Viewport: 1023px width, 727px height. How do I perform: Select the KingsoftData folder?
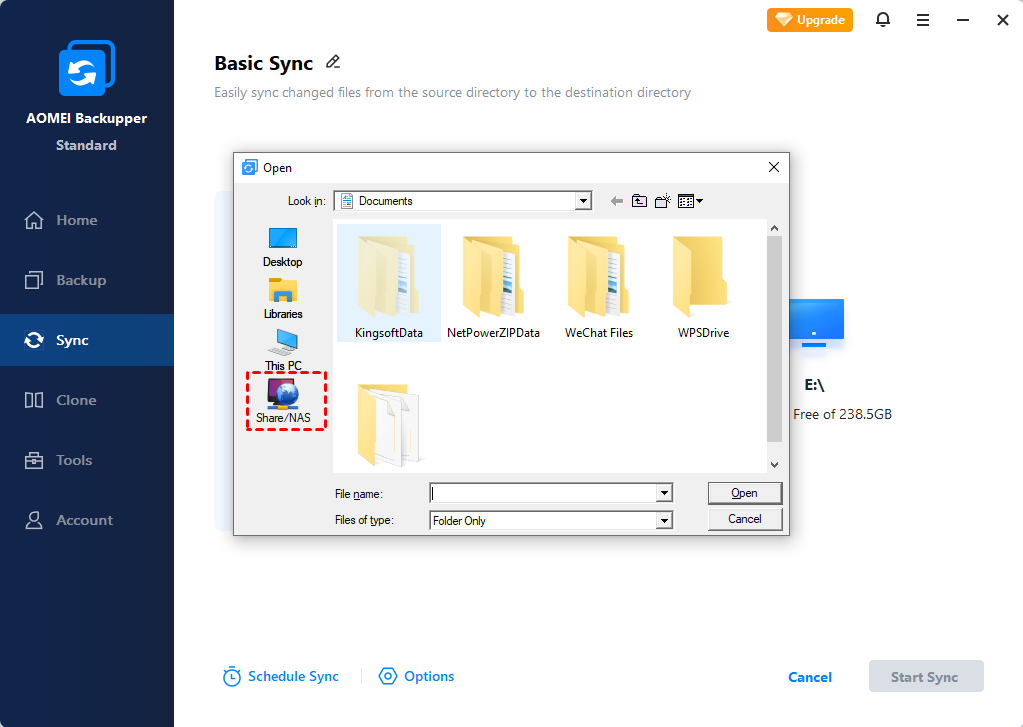(x=389, y=284)
